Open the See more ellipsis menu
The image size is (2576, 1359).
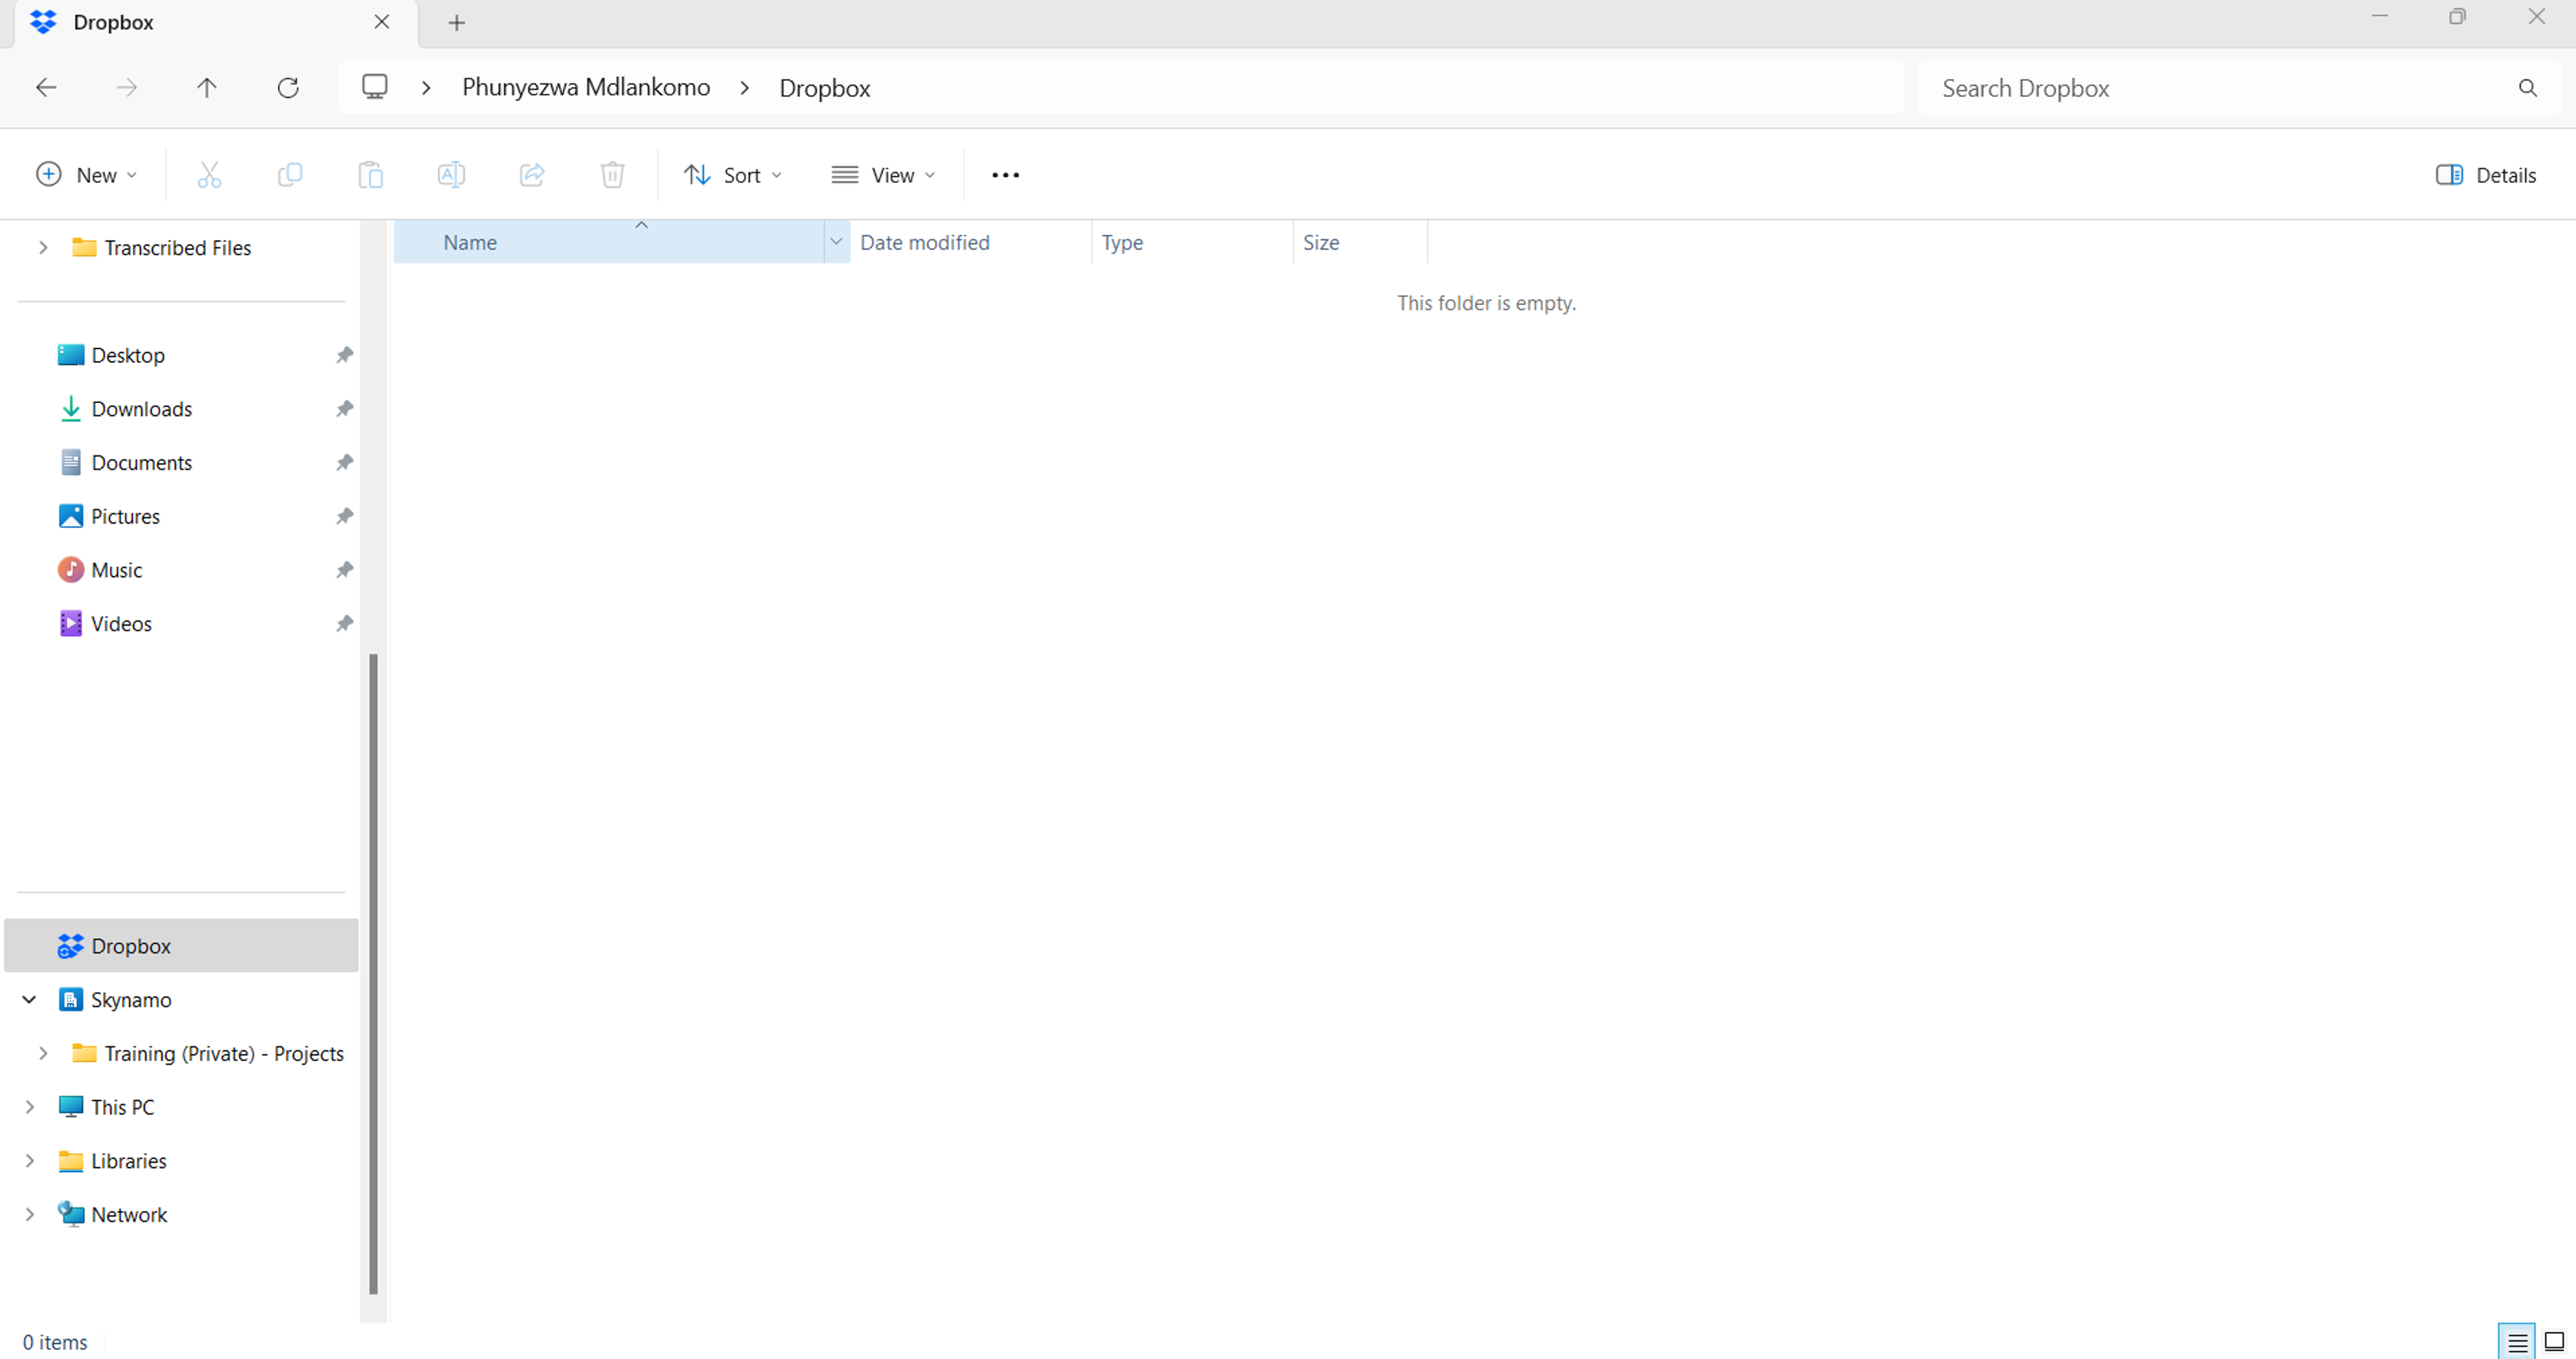click(1005, 175)
